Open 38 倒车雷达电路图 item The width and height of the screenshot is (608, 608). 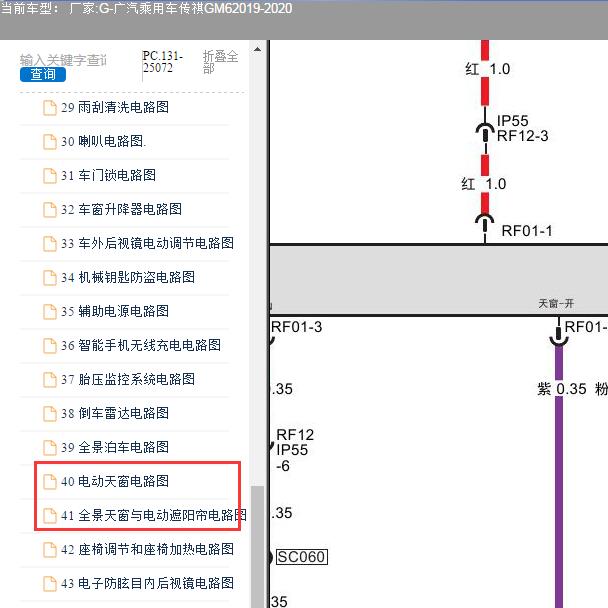[x=115, y=413]
